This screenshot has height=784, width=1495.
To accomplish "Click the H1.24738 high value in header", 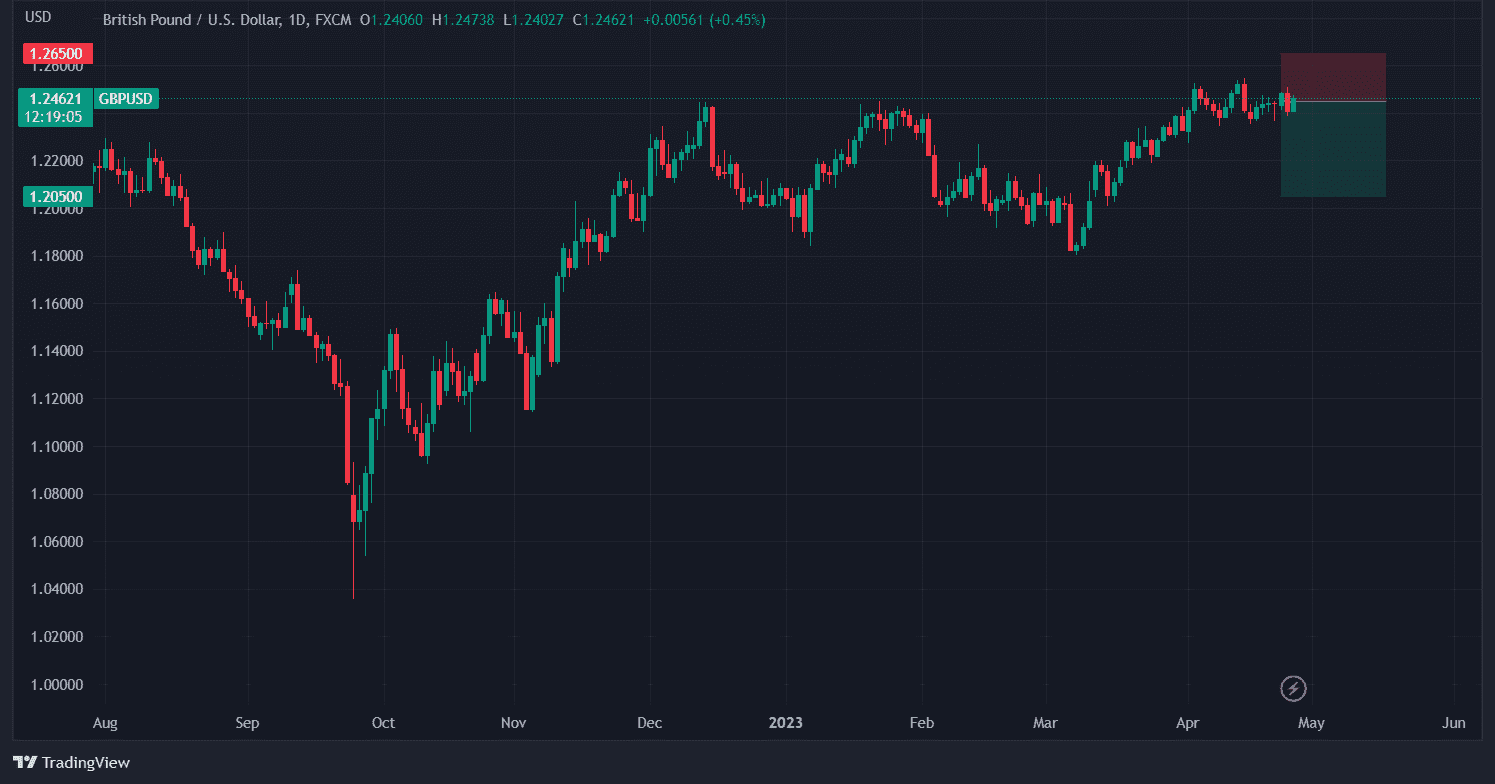I will point(463,20).
